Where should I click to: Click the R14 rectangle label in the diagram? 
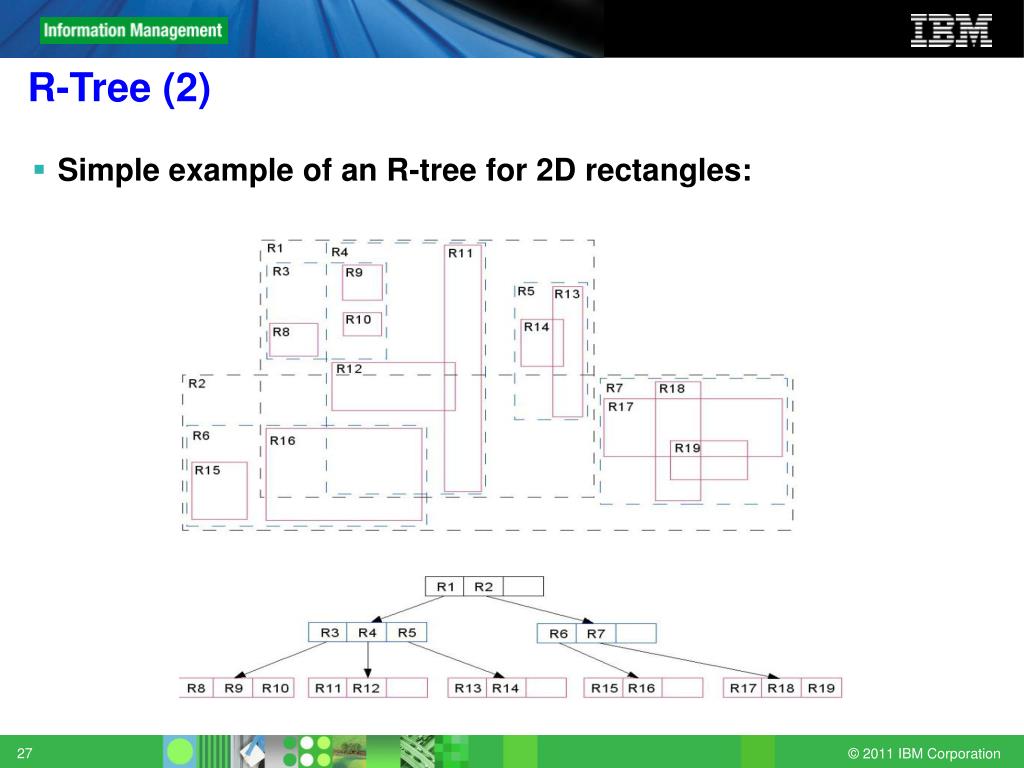point(536,327)
